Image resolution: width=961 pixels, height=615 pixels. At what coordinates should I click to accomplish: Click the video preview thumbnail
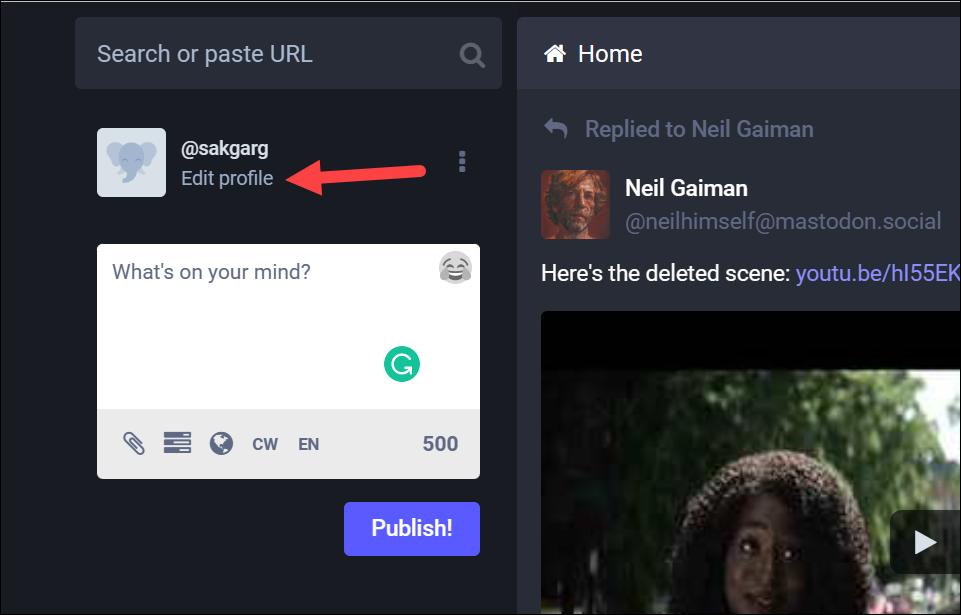coord(751,463)
